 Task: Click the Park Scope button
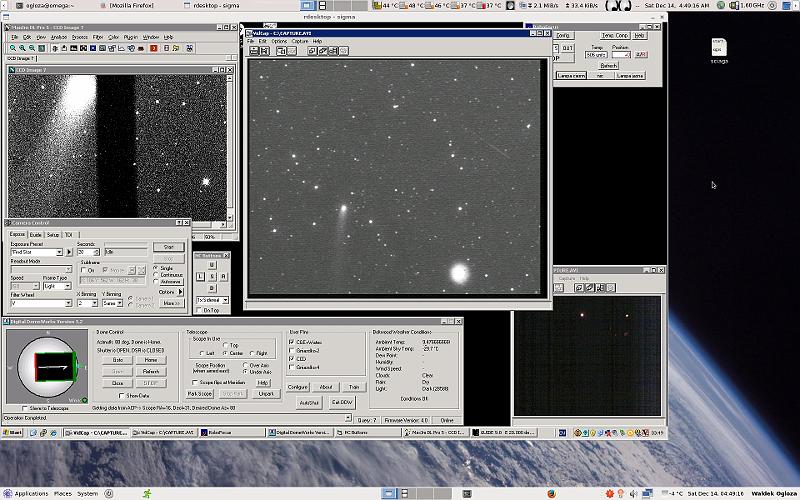[x=199, y=394]
